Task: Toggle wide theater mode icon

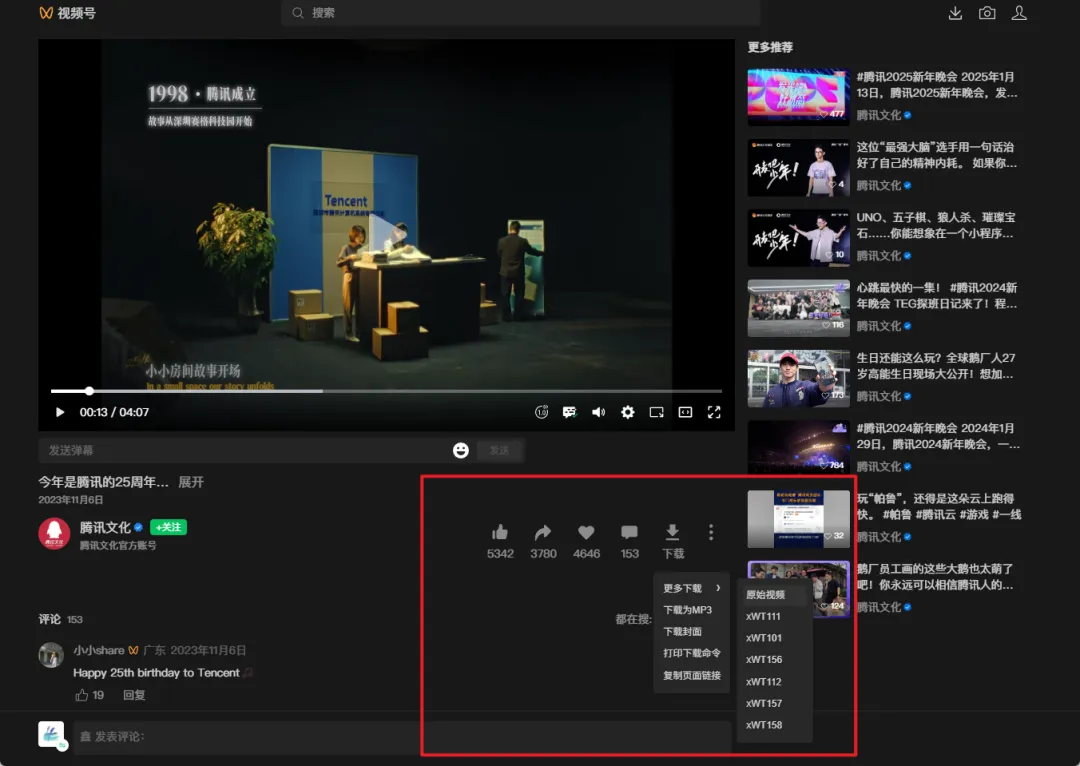Action: coord(685,412)
